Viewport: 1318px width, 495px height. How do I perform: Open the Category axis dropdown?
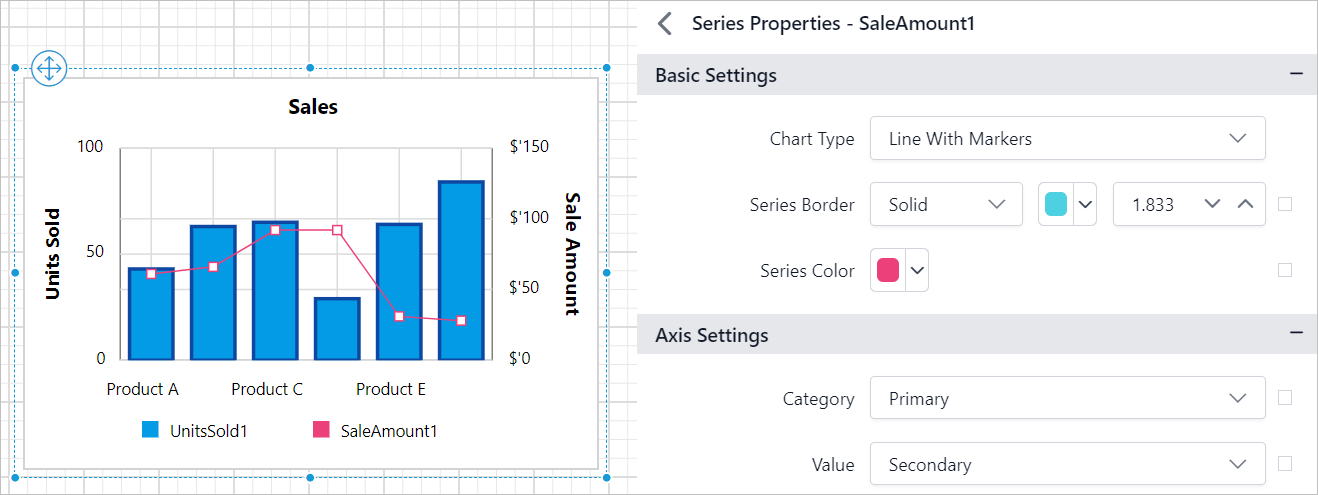[1067, 398]
